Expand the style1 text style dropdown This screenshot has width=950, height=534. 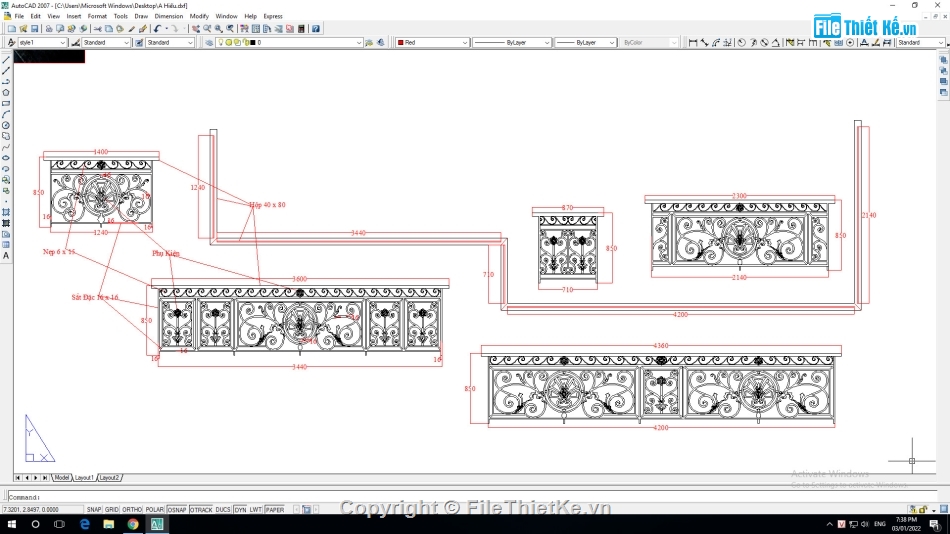click(42, 42)
